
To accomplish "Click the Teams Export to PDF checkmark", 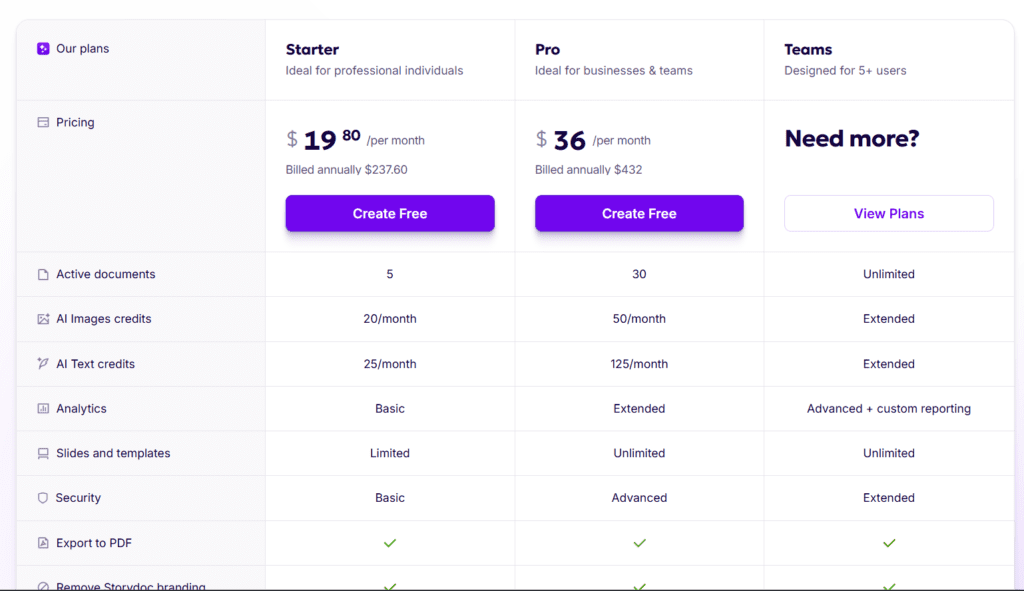I will (x=888, y=543).
